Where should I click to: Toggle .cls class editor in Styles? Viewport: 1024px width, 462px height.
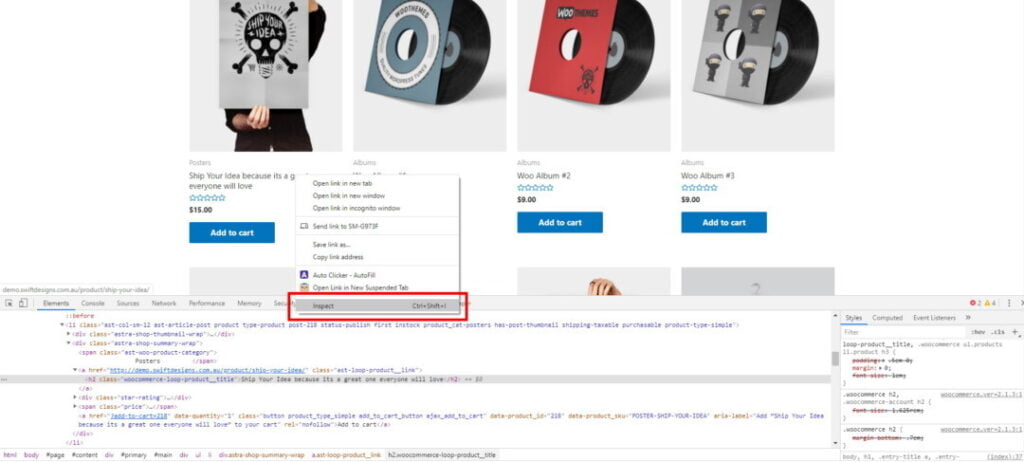coord(997,331)
